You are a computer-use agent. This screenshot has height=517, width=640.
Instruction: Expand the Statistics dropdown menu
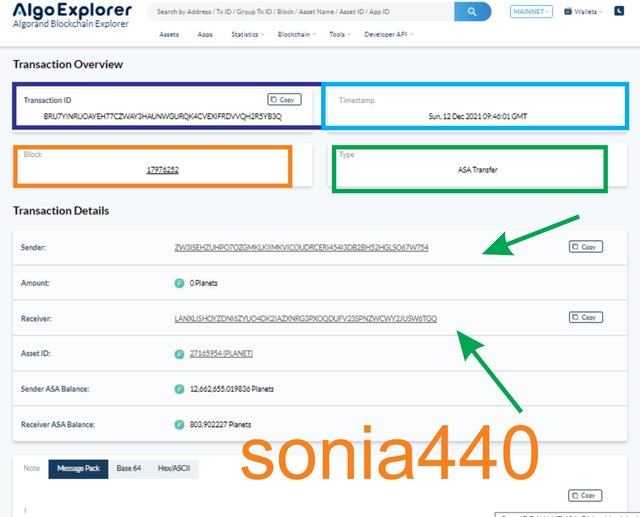[x=248, y=34]
